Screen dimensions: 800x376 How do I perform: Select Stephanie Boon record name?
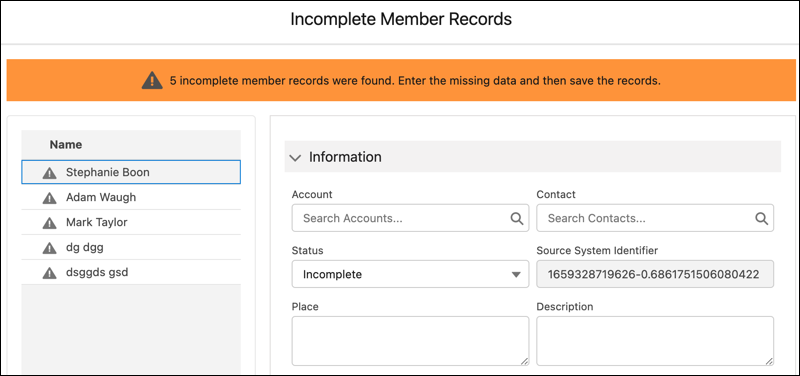pyautogui.click(x=108, y=172)
